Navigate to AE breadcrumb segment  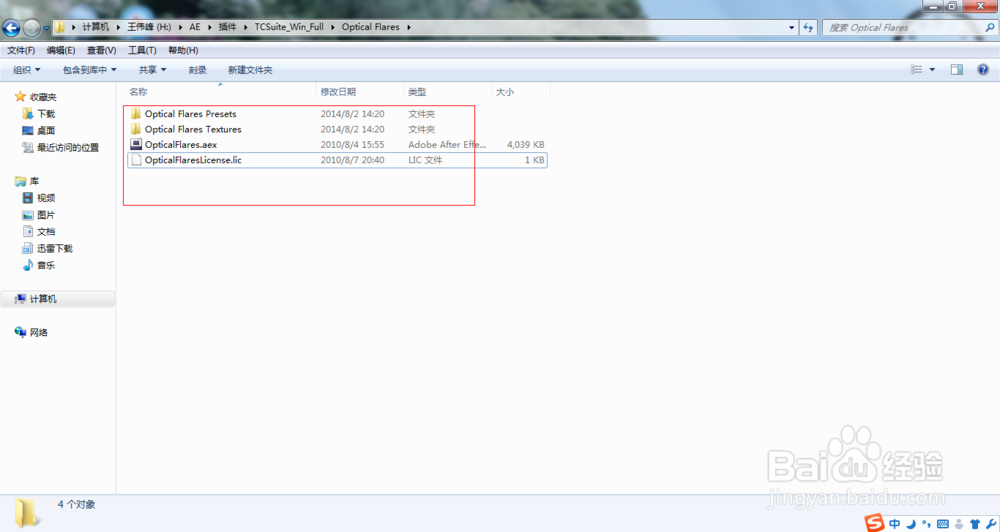195,27
